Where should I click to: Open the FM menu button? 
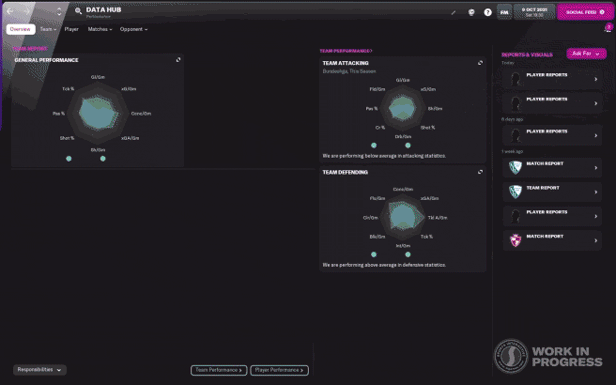point(504,12)
